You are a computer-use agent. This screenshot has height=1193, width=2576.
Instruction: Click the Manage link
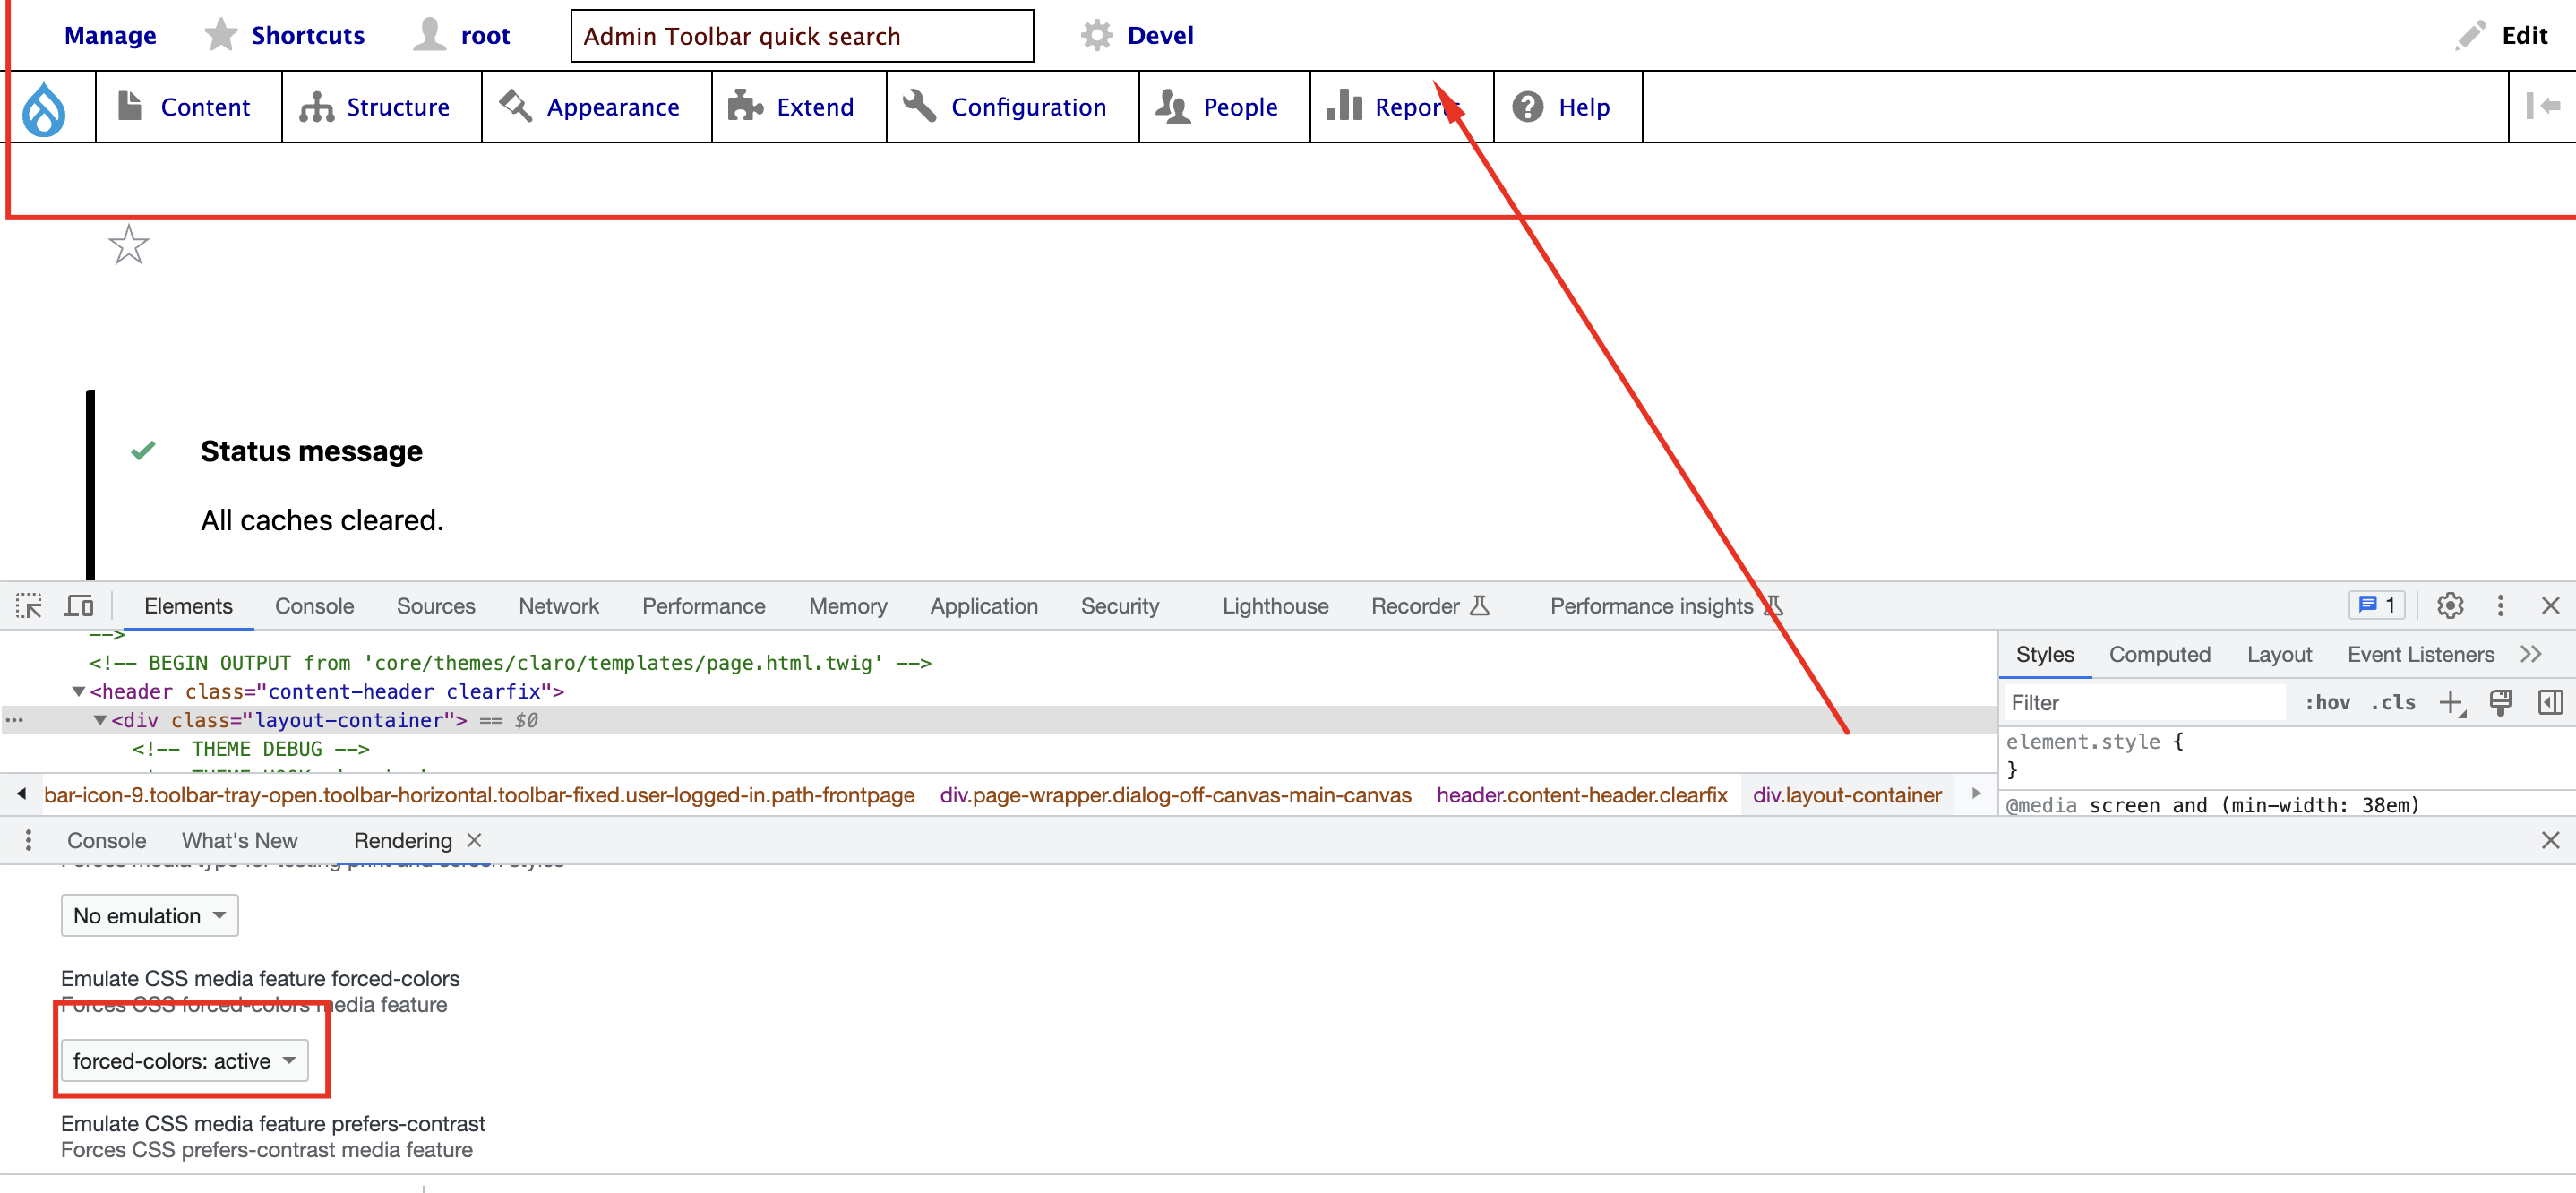110,35
